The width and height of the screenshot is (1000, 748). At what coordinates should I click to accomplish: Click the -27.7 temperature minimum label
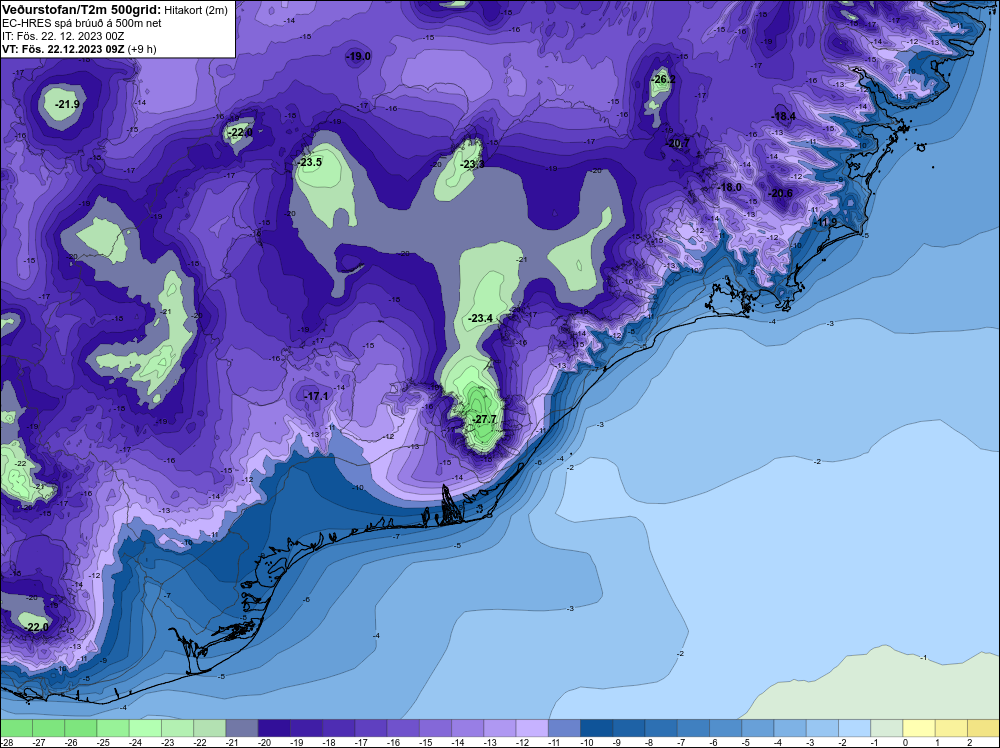pyautogui.click(x=485, y=419)
